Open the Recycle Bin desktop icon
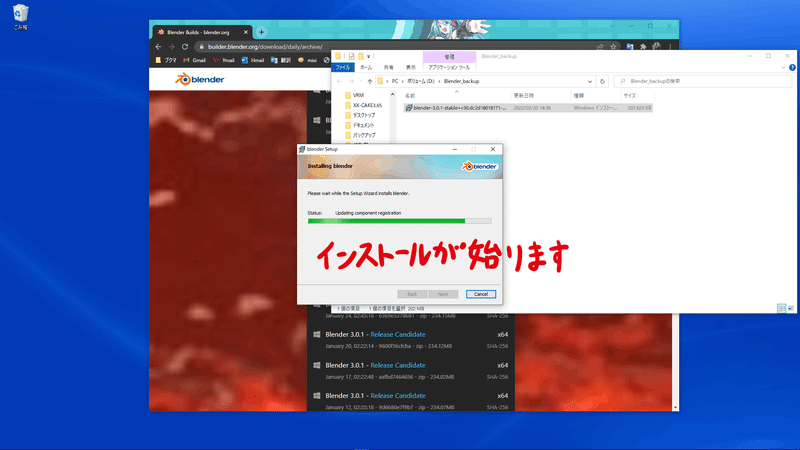Image resolution: width=800 pixels, height=450 pixels. [20, 16]
